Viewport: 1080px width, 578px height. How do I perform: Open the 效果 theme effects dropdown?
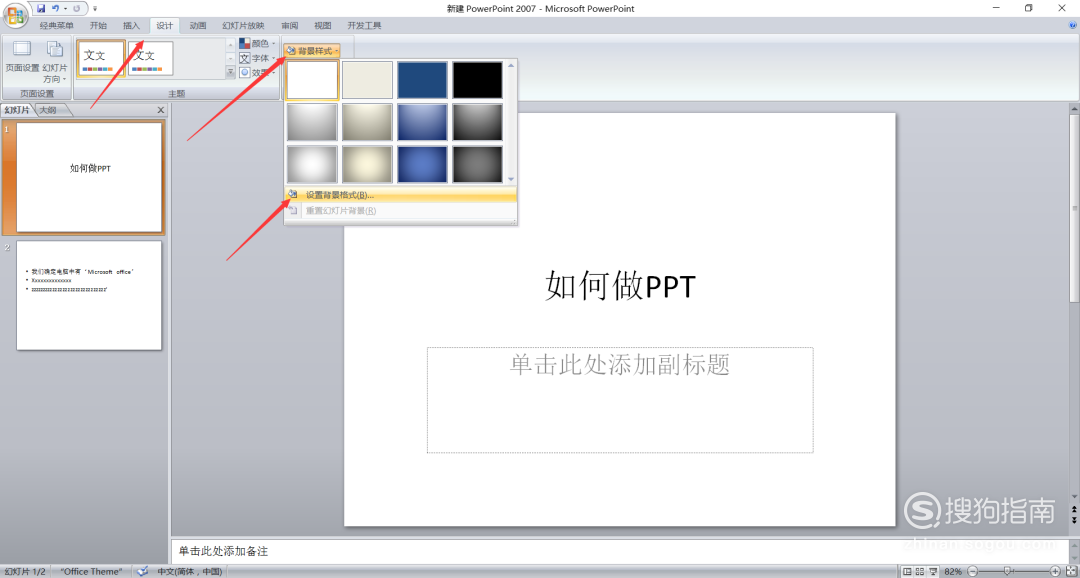258,72
